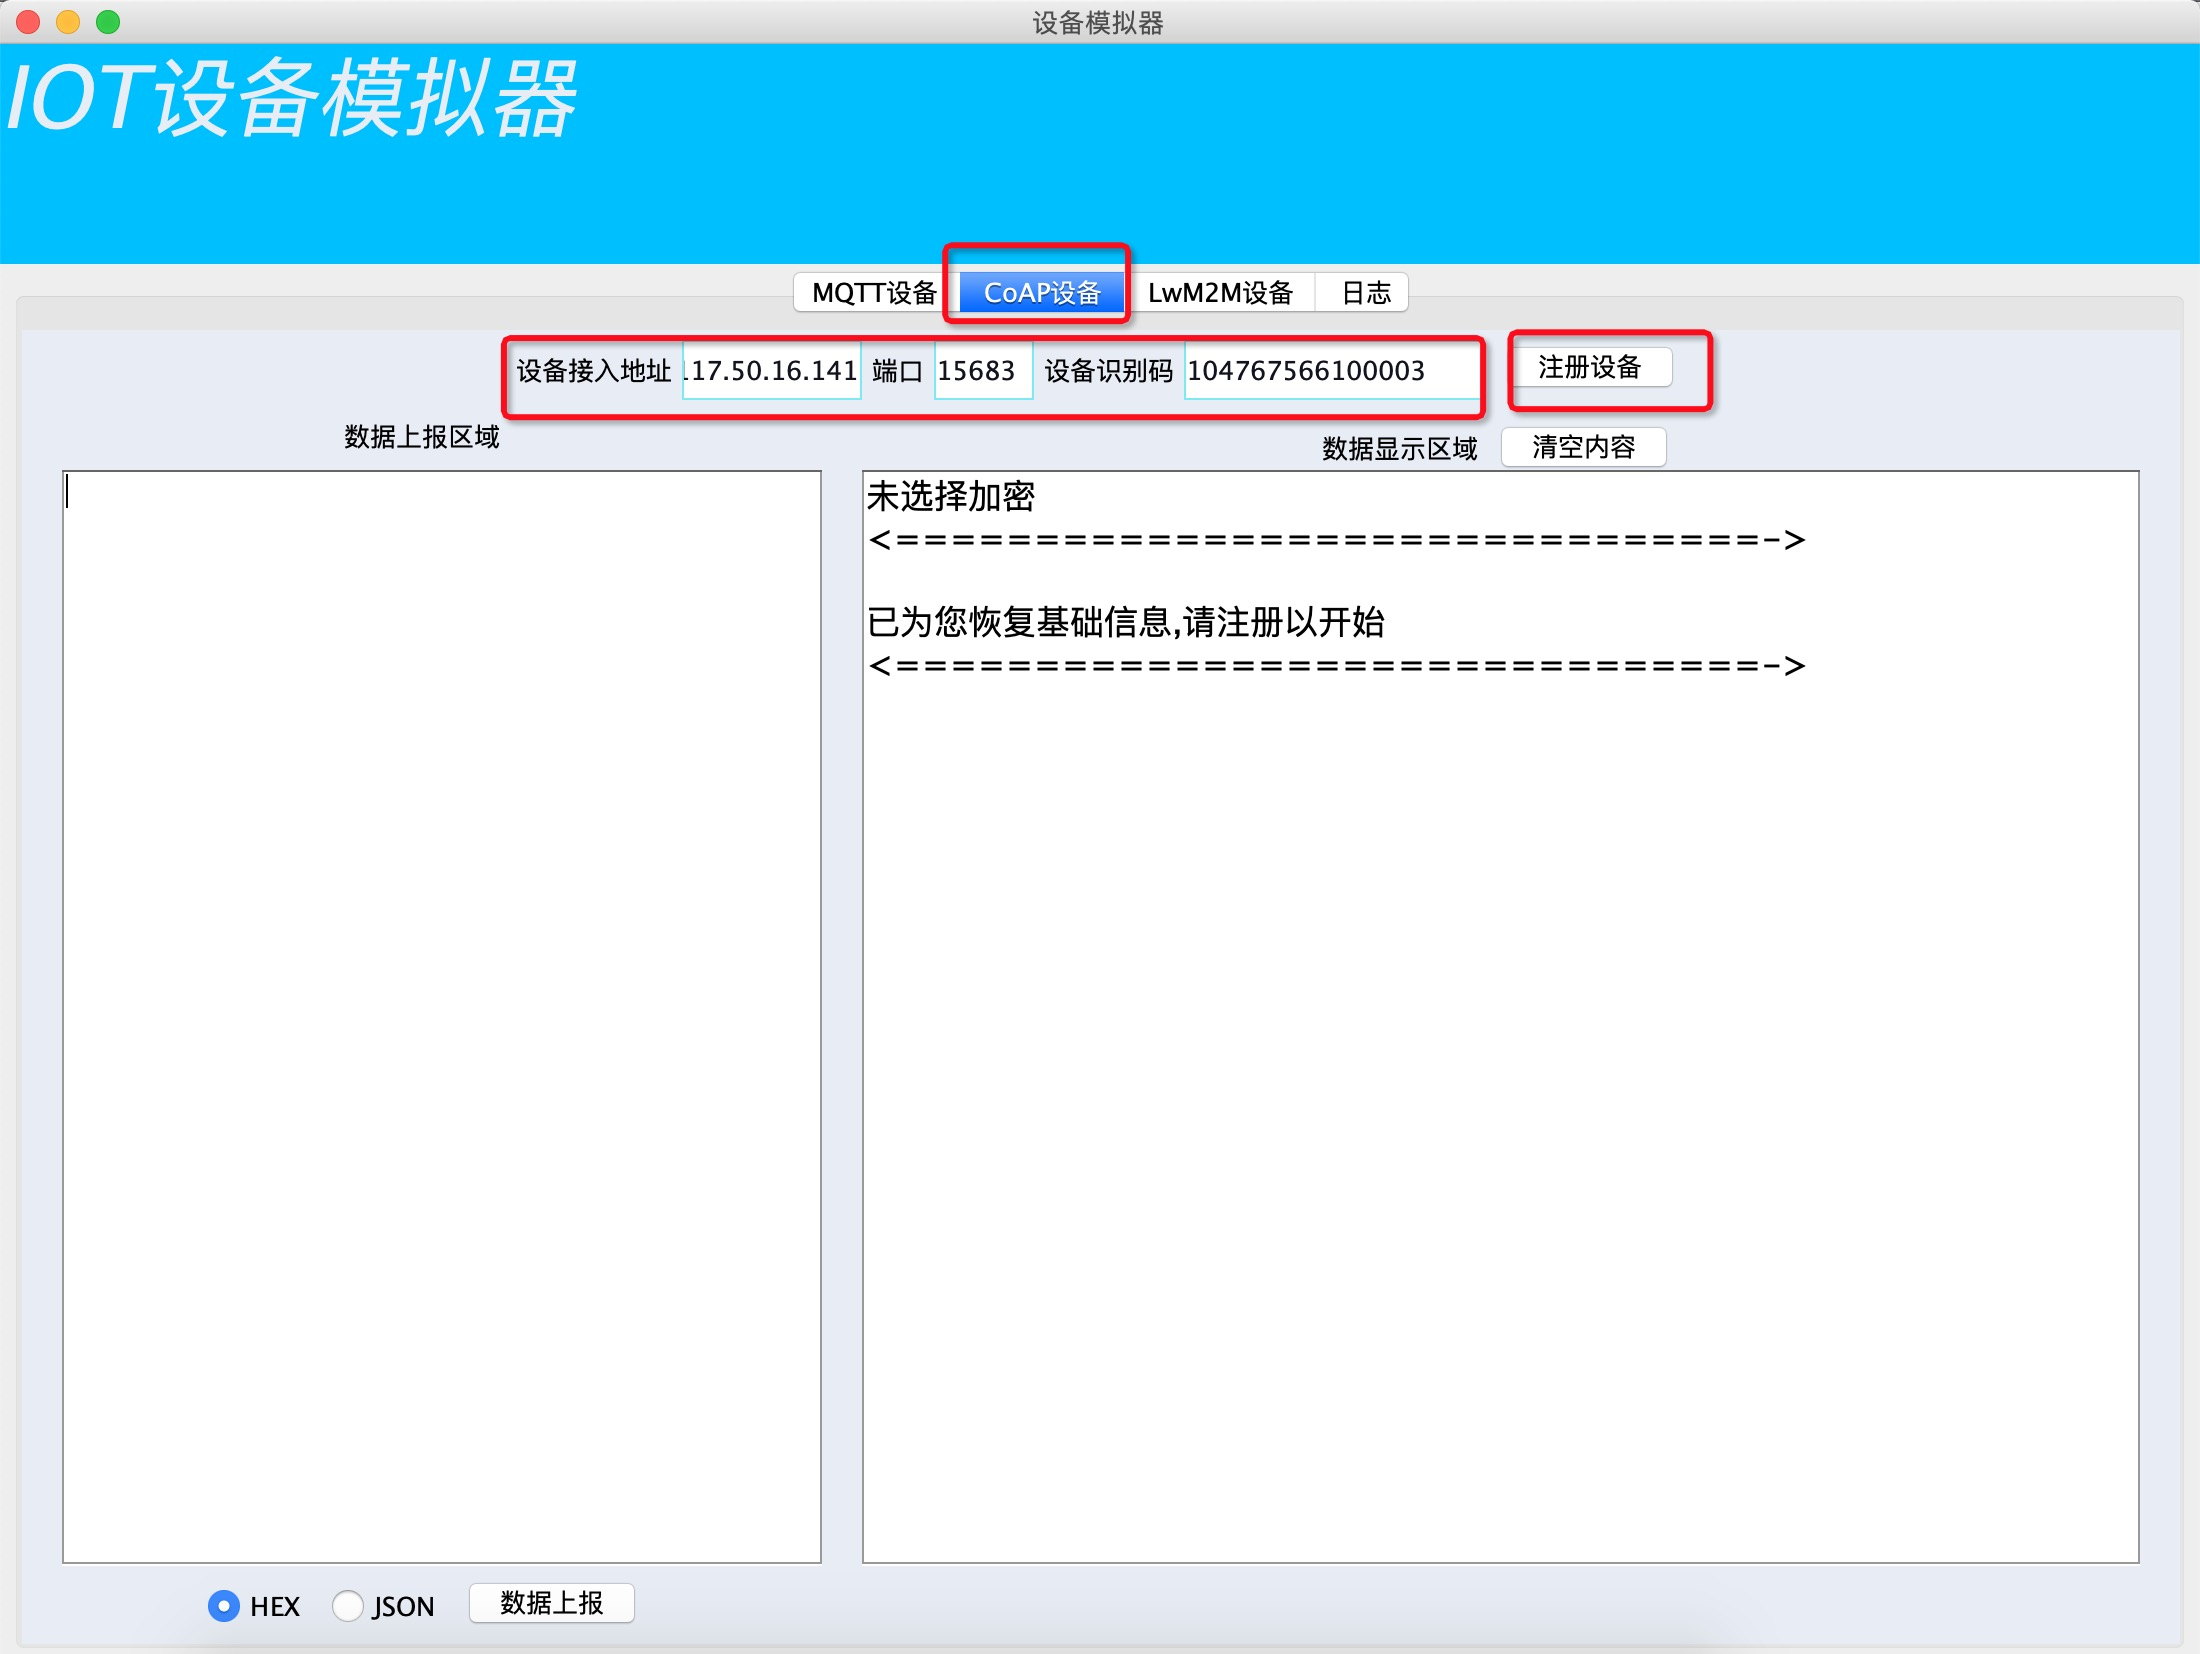Focus the 数据上报区域 text area
Image resolution: width=2200 pixels, height=1654 pixels.
pos(441,1015)
